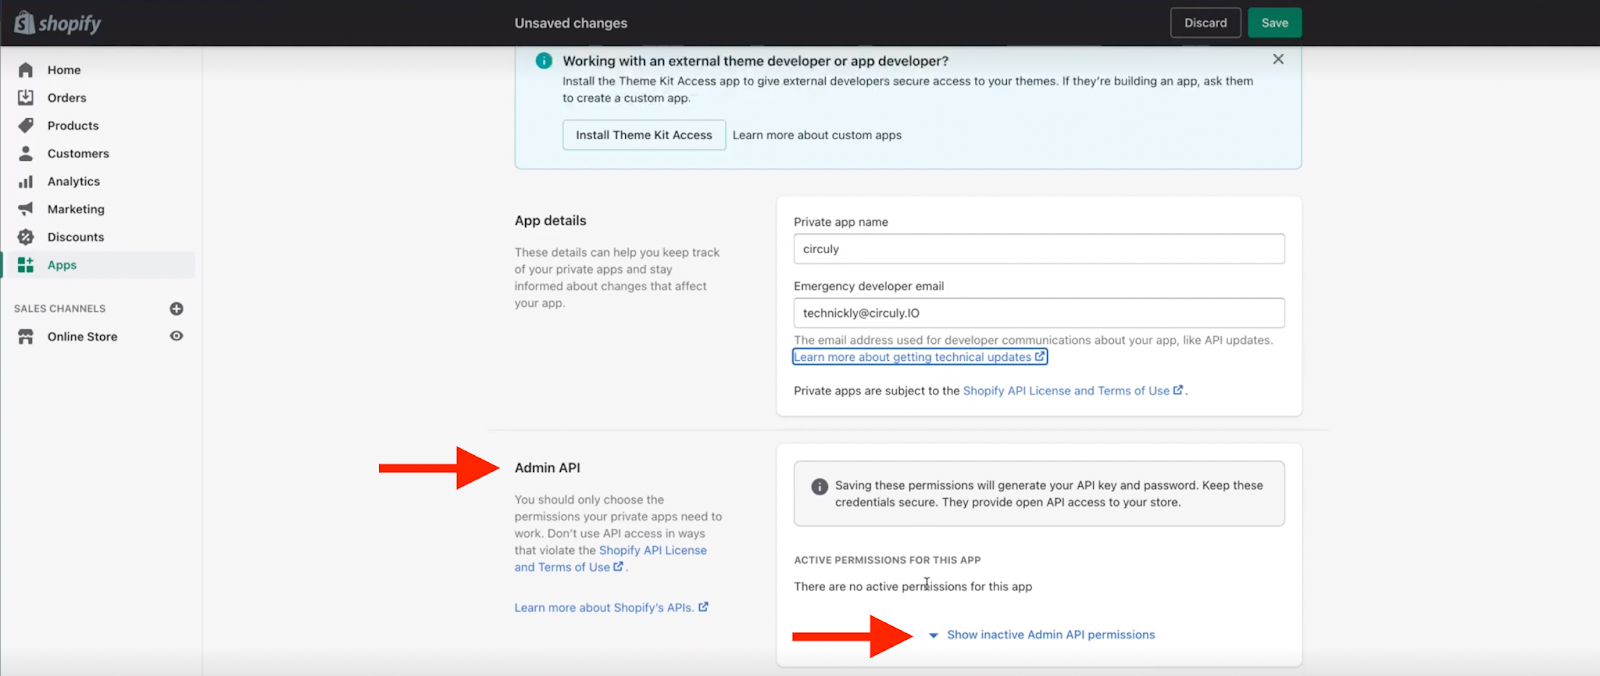Screen dimensions: 1600x676
Task: Click the Save button
Action: click(x=1275, y=23)
